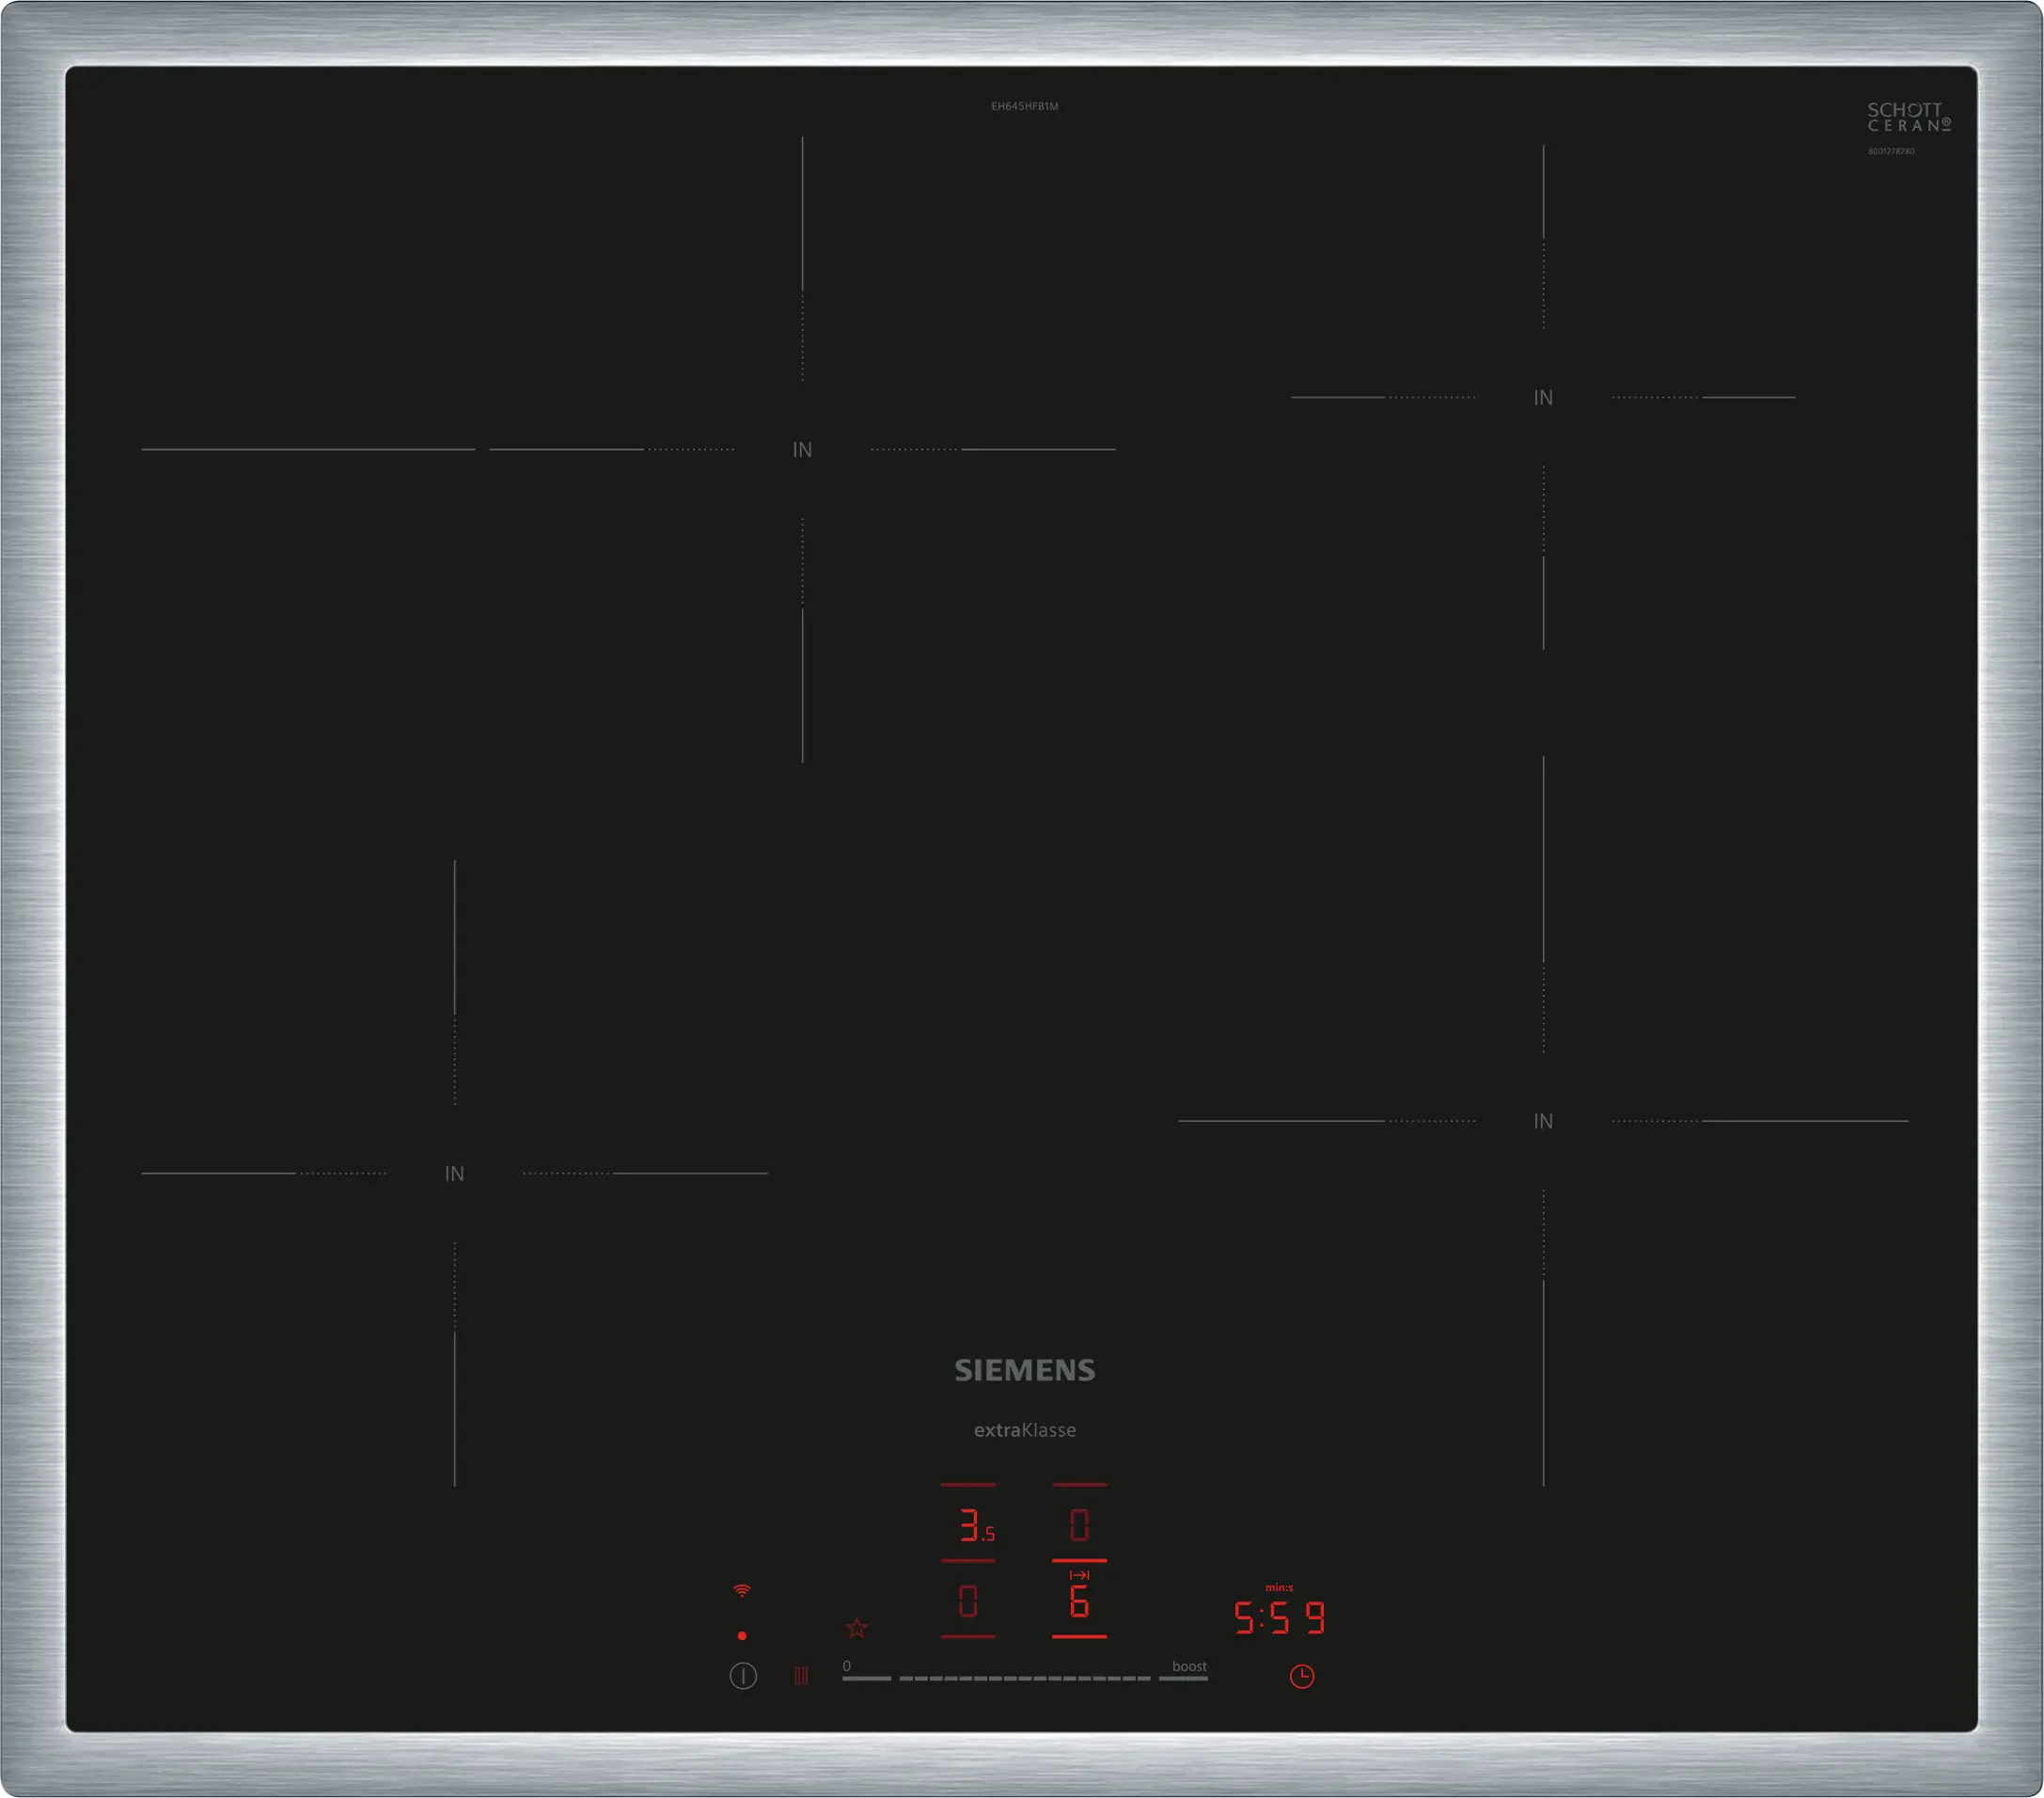This screenshot has width=2044, height=1798.
Task: Tap the extraKlasse label
Action: click(x=1025, y=1431)
